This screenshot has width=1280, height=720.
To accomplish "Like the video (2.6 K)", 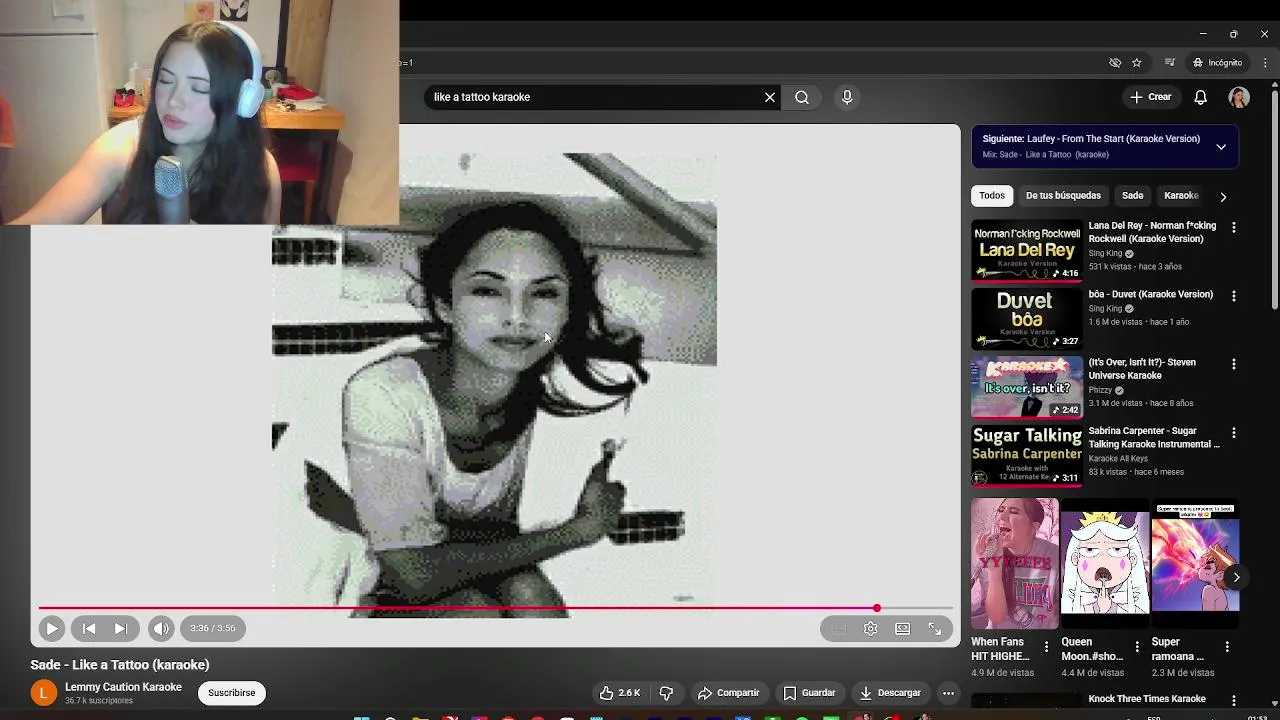I will [619, 693].
